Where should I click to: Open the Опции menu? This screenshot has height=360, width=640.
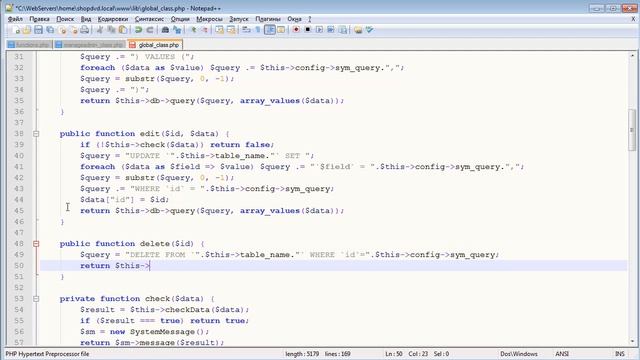tap(180, 19)
